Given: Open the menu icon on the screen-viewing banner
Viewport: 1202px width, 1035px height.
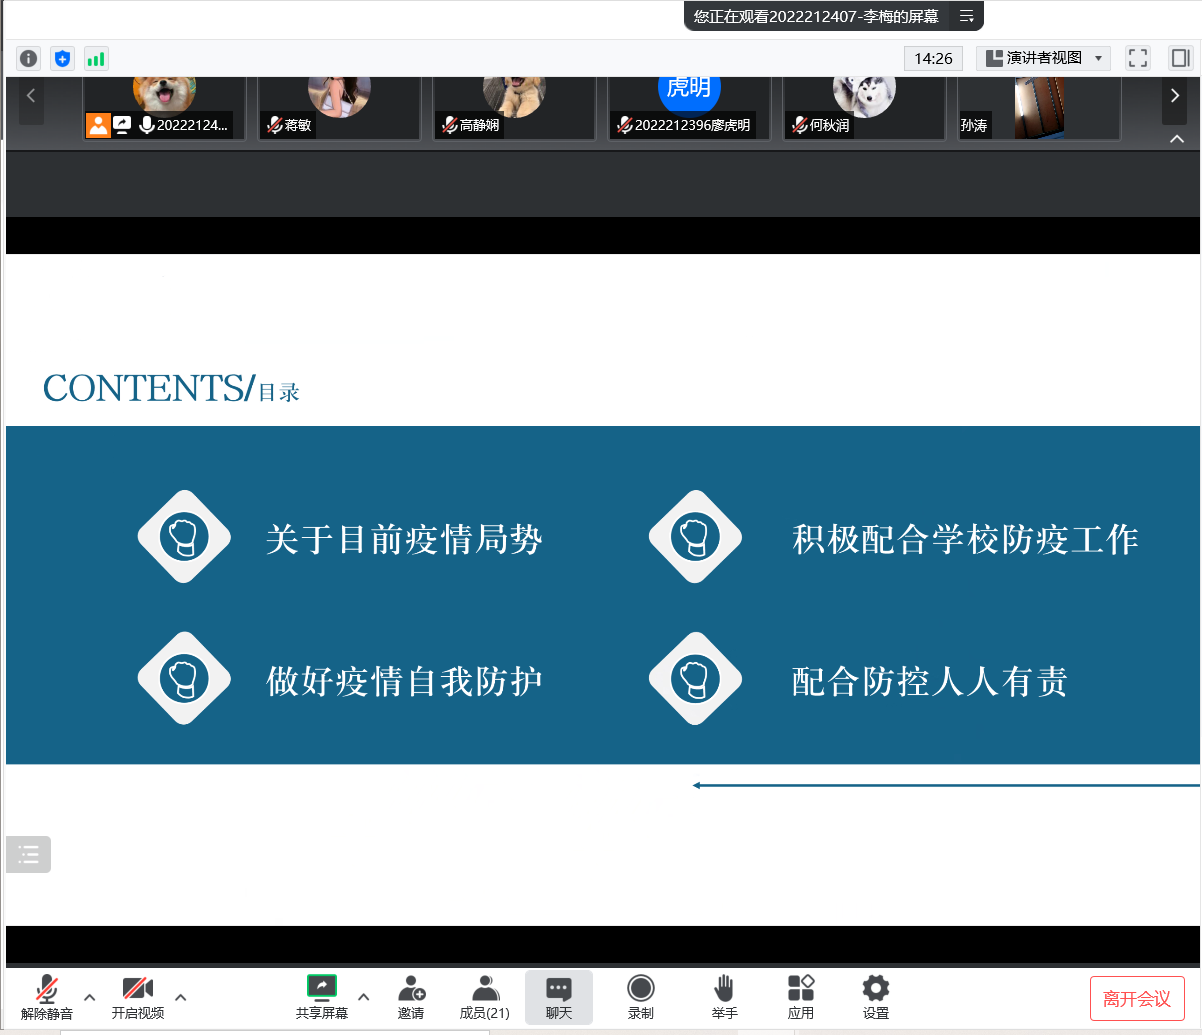Looking at the screenshot, I should (966, 16).
